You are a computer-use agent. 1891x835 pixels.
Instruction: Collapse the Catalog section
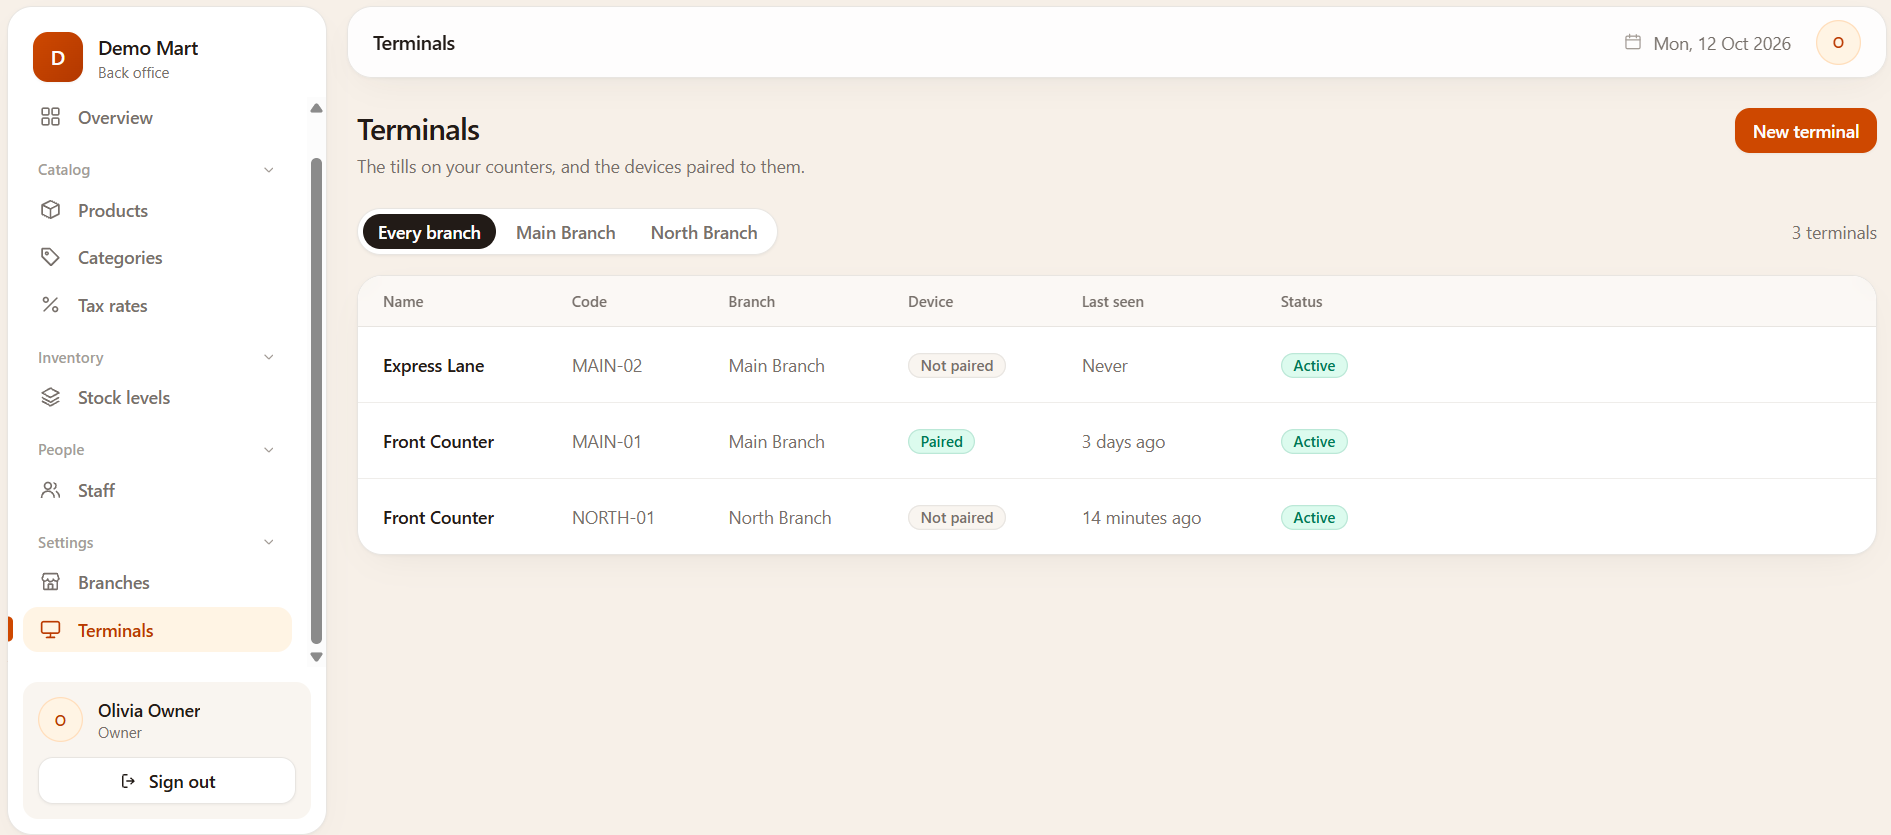(268, 170)
